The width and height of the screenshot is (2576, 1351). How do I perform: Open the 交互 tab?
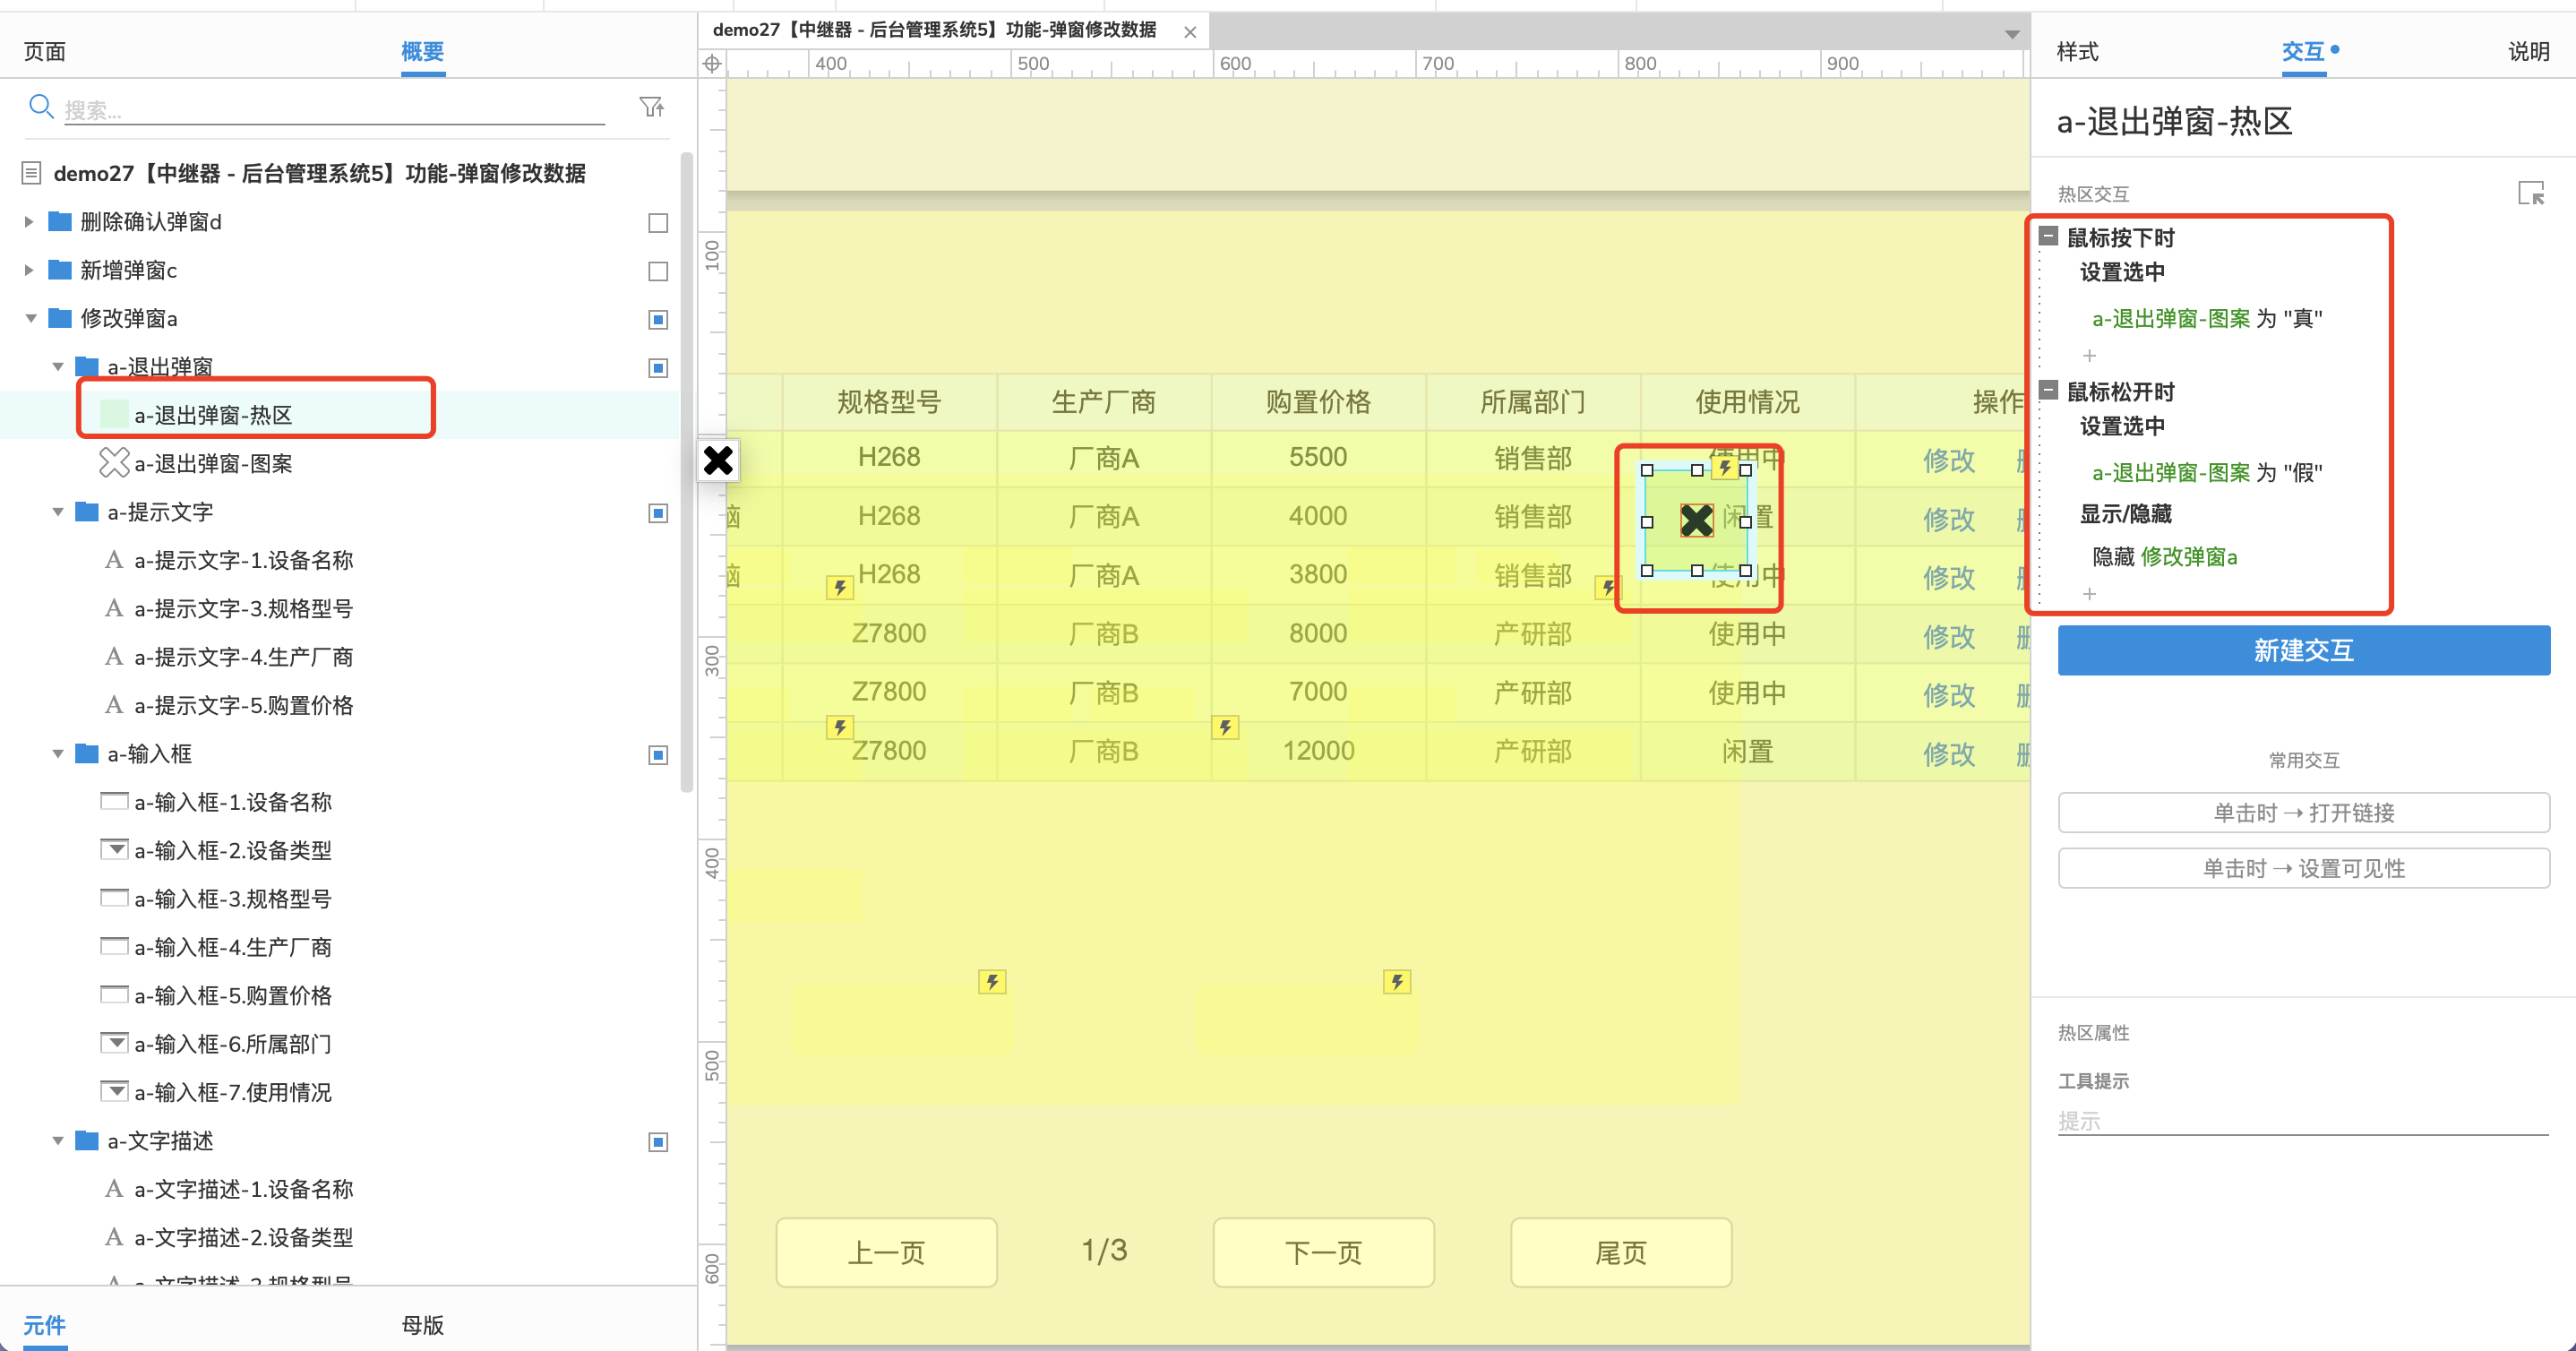2303,51
